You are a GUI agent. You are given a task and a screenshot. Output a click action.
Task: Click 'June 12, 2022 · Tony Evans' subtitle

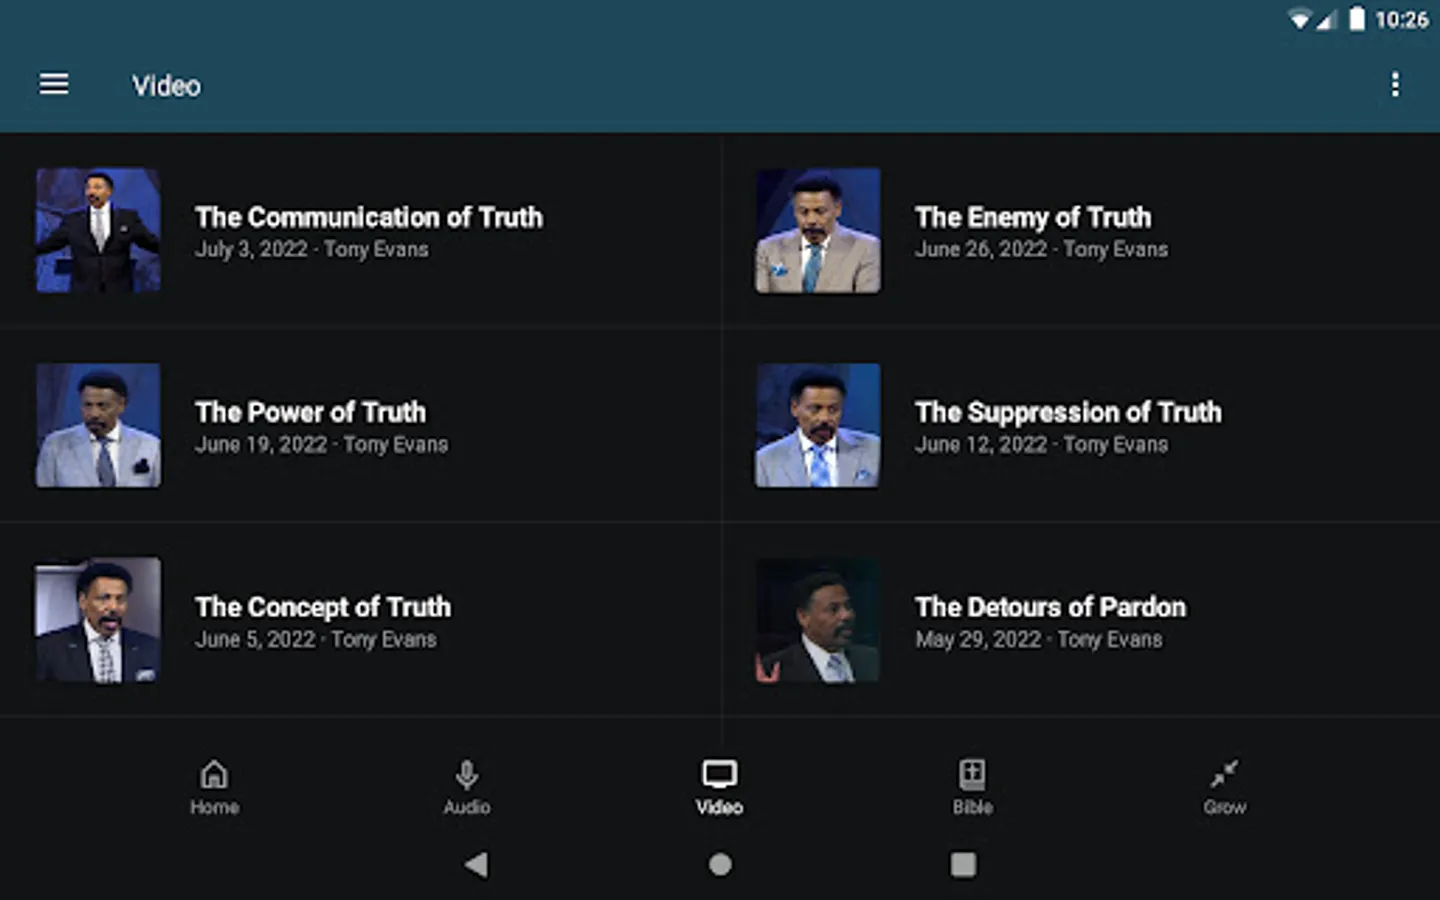coord(1041,444)
